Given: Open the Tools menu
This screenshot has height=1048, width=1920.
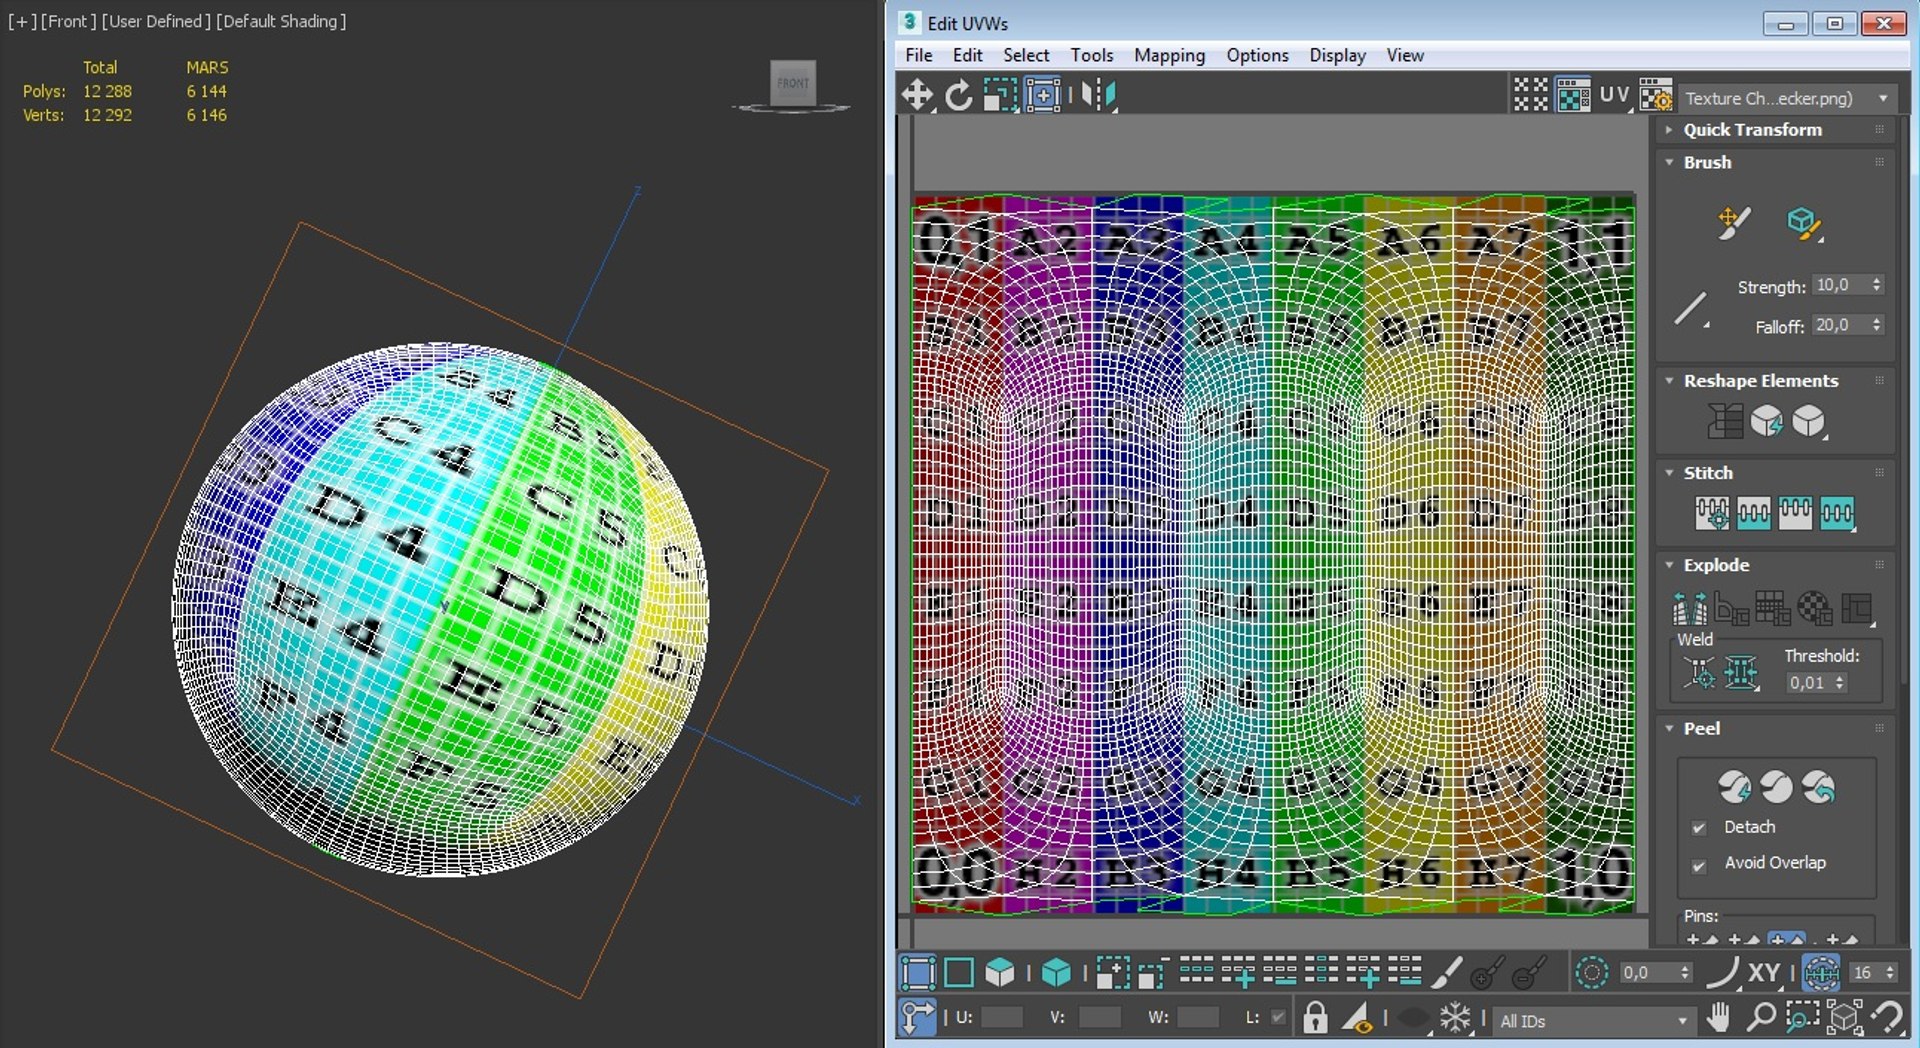Looking at the screenshot, I should [x=1091, y=55].
